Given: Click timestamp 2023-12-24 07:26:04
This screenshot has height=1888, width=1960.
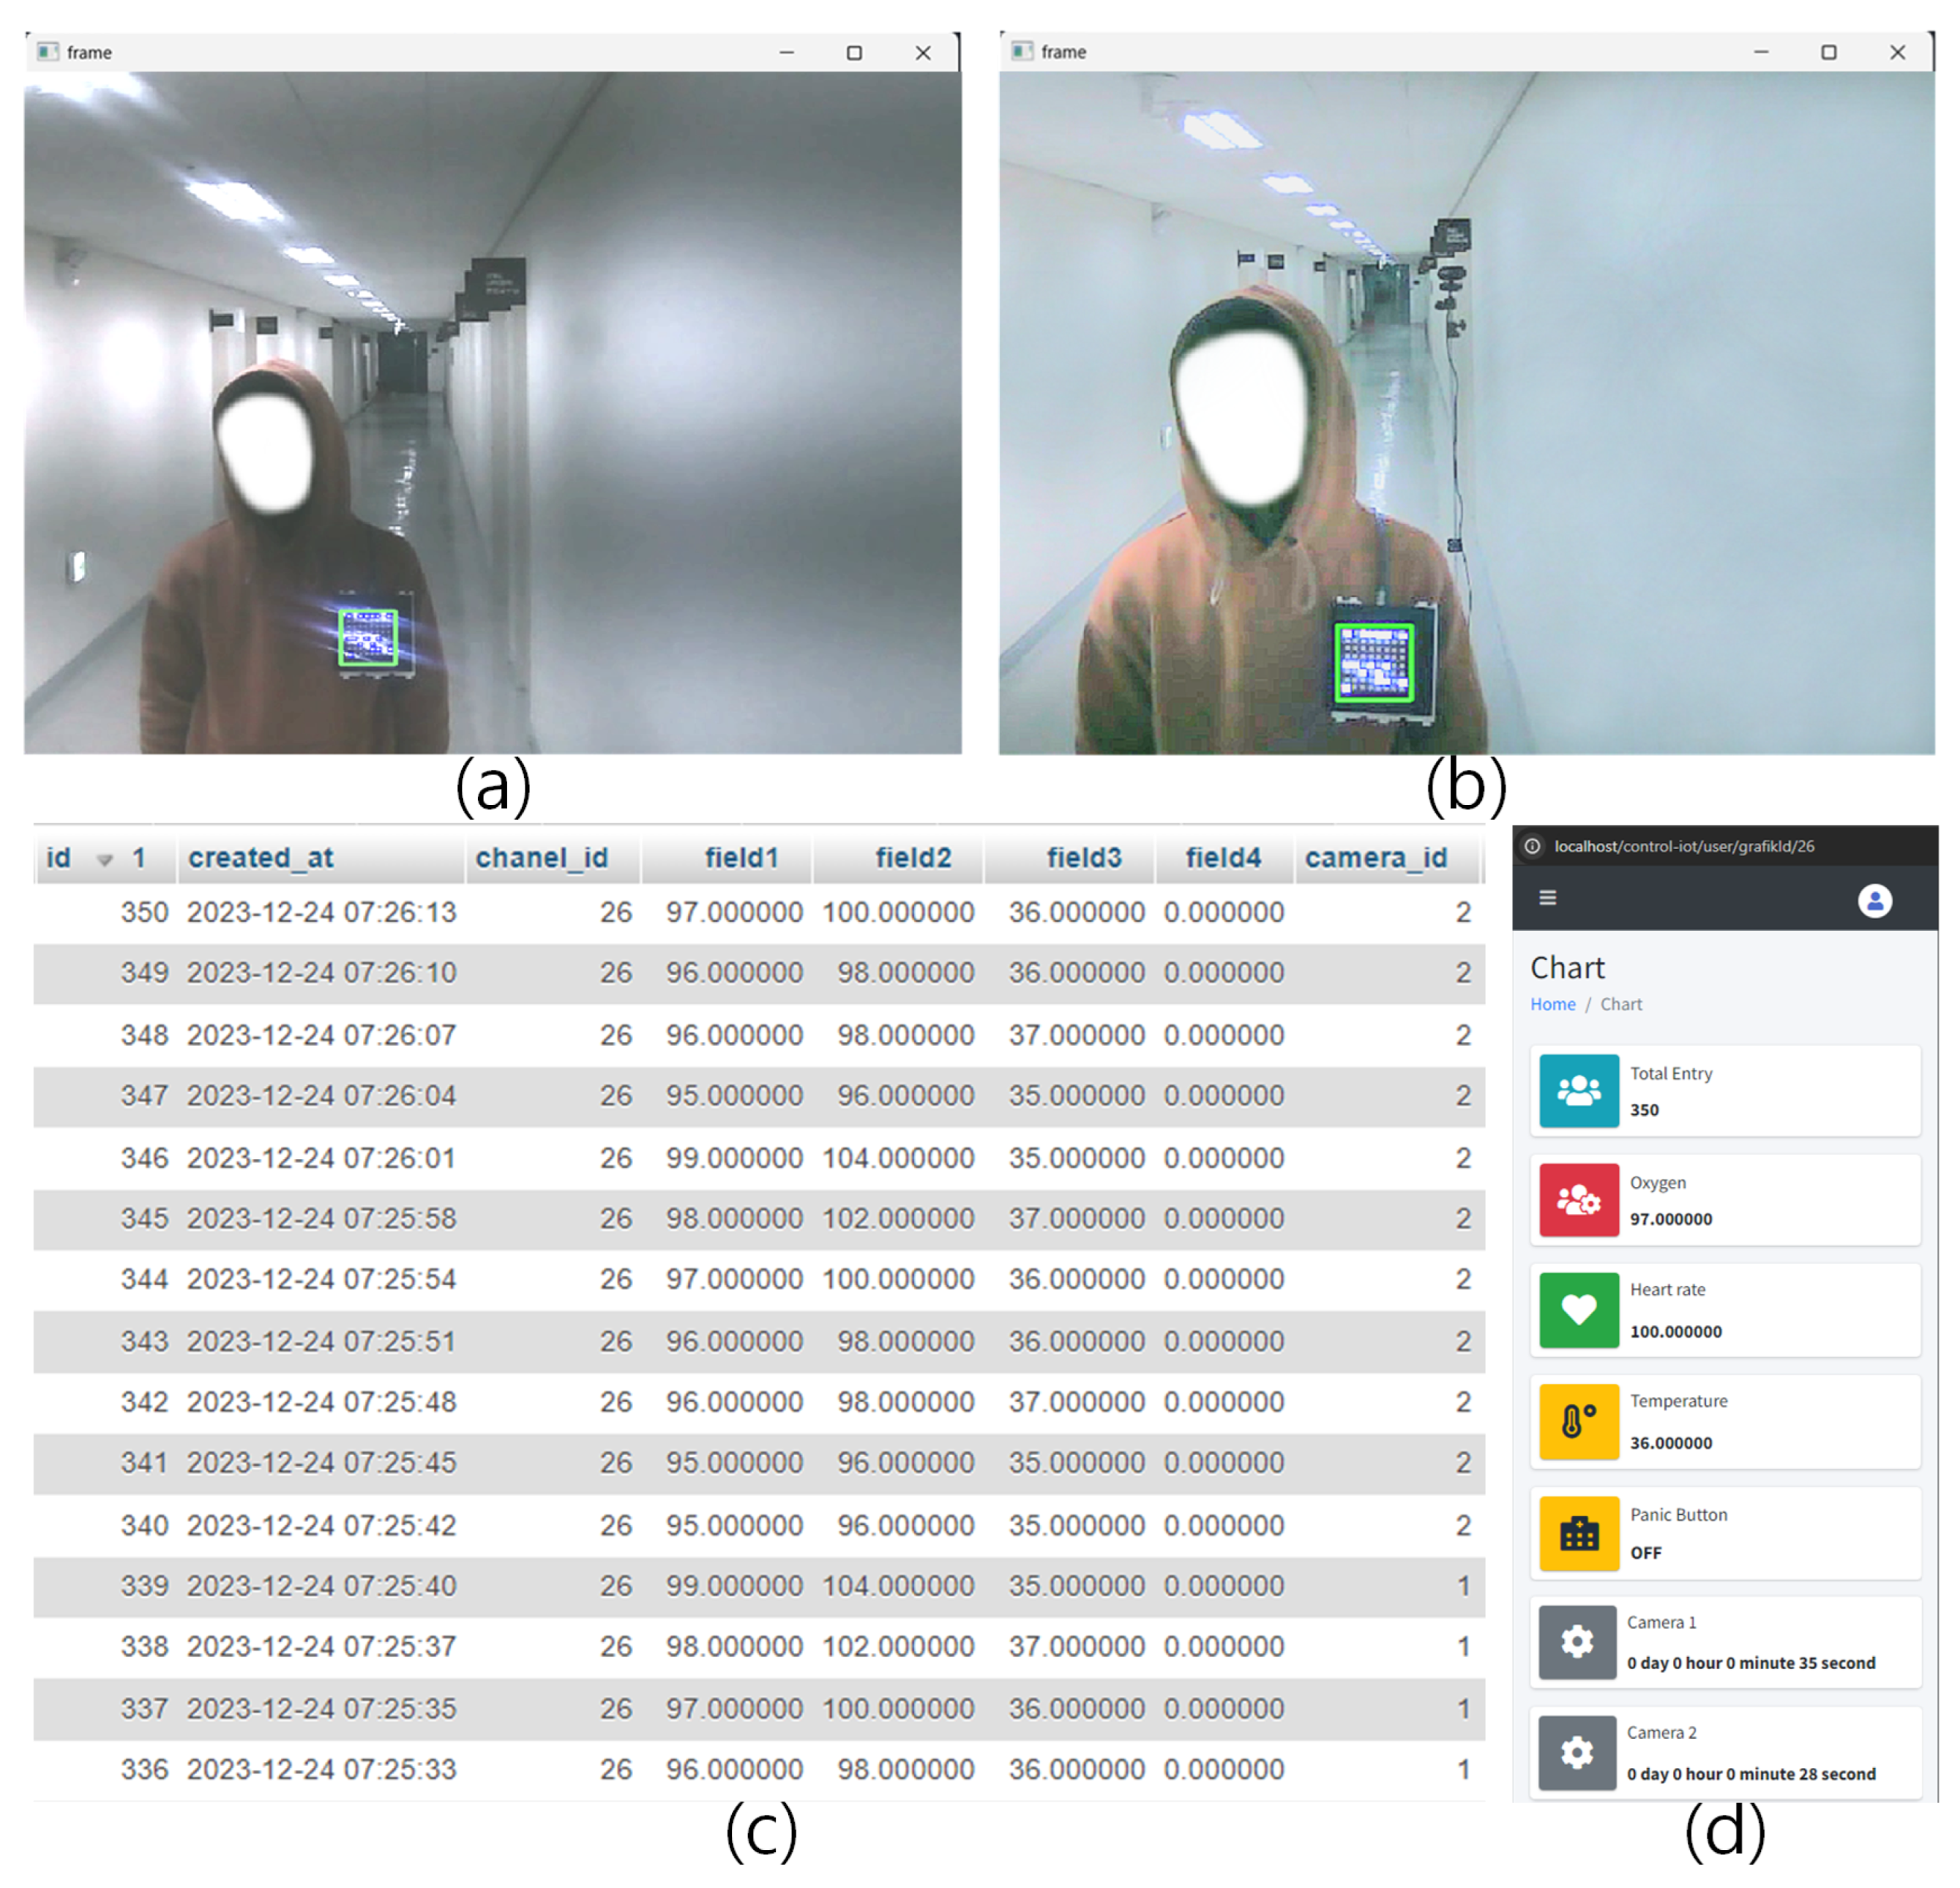Looking at the screenshot, I should [321, 1095].
